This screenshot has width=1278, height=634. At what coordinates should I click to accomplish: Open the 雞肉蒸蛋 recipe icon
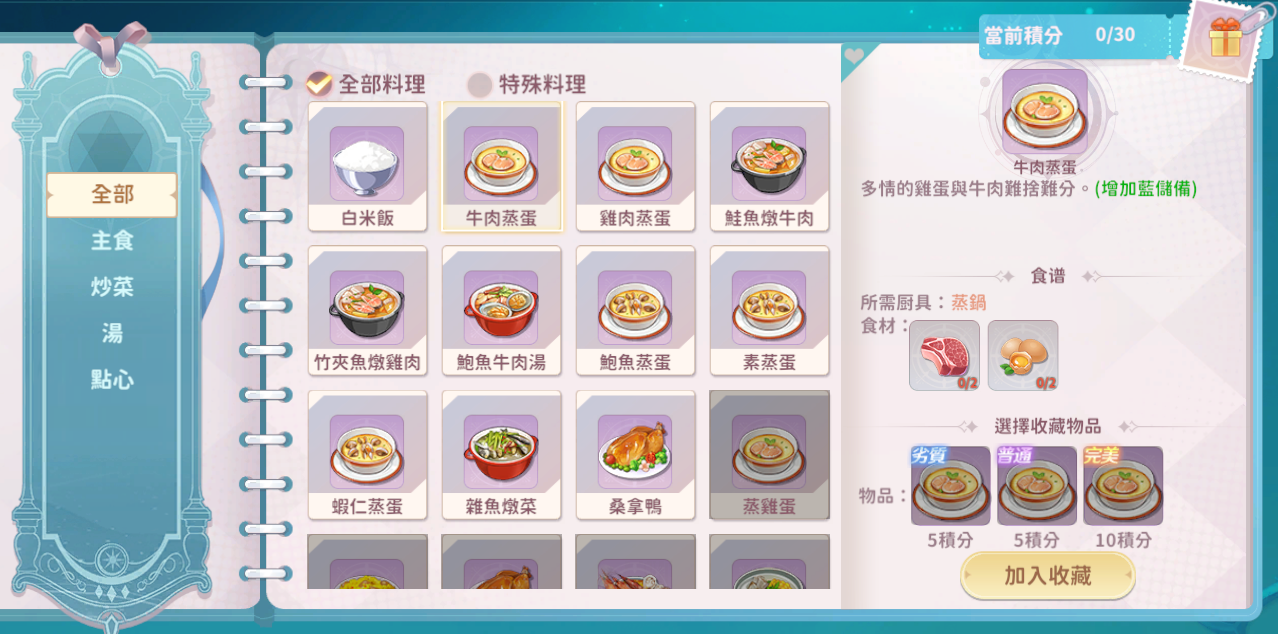point(635,166)
